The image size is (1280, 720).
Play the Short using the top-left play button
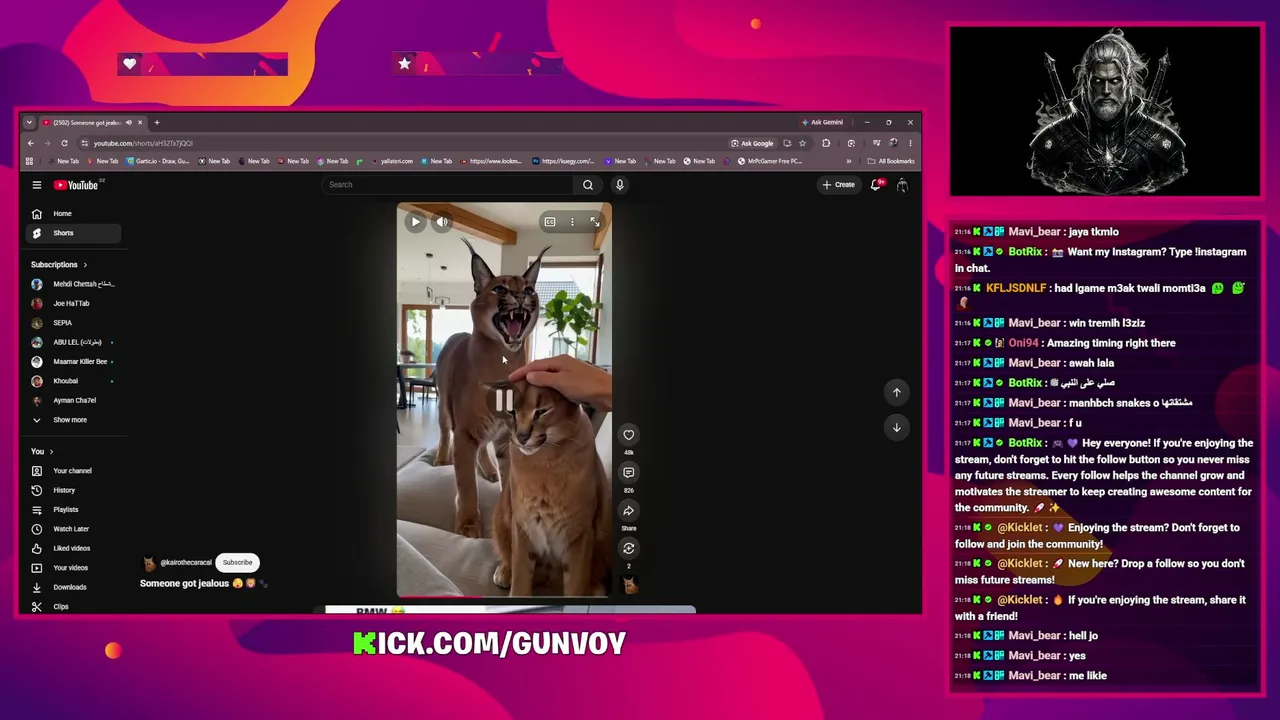(x=415, y=222)
